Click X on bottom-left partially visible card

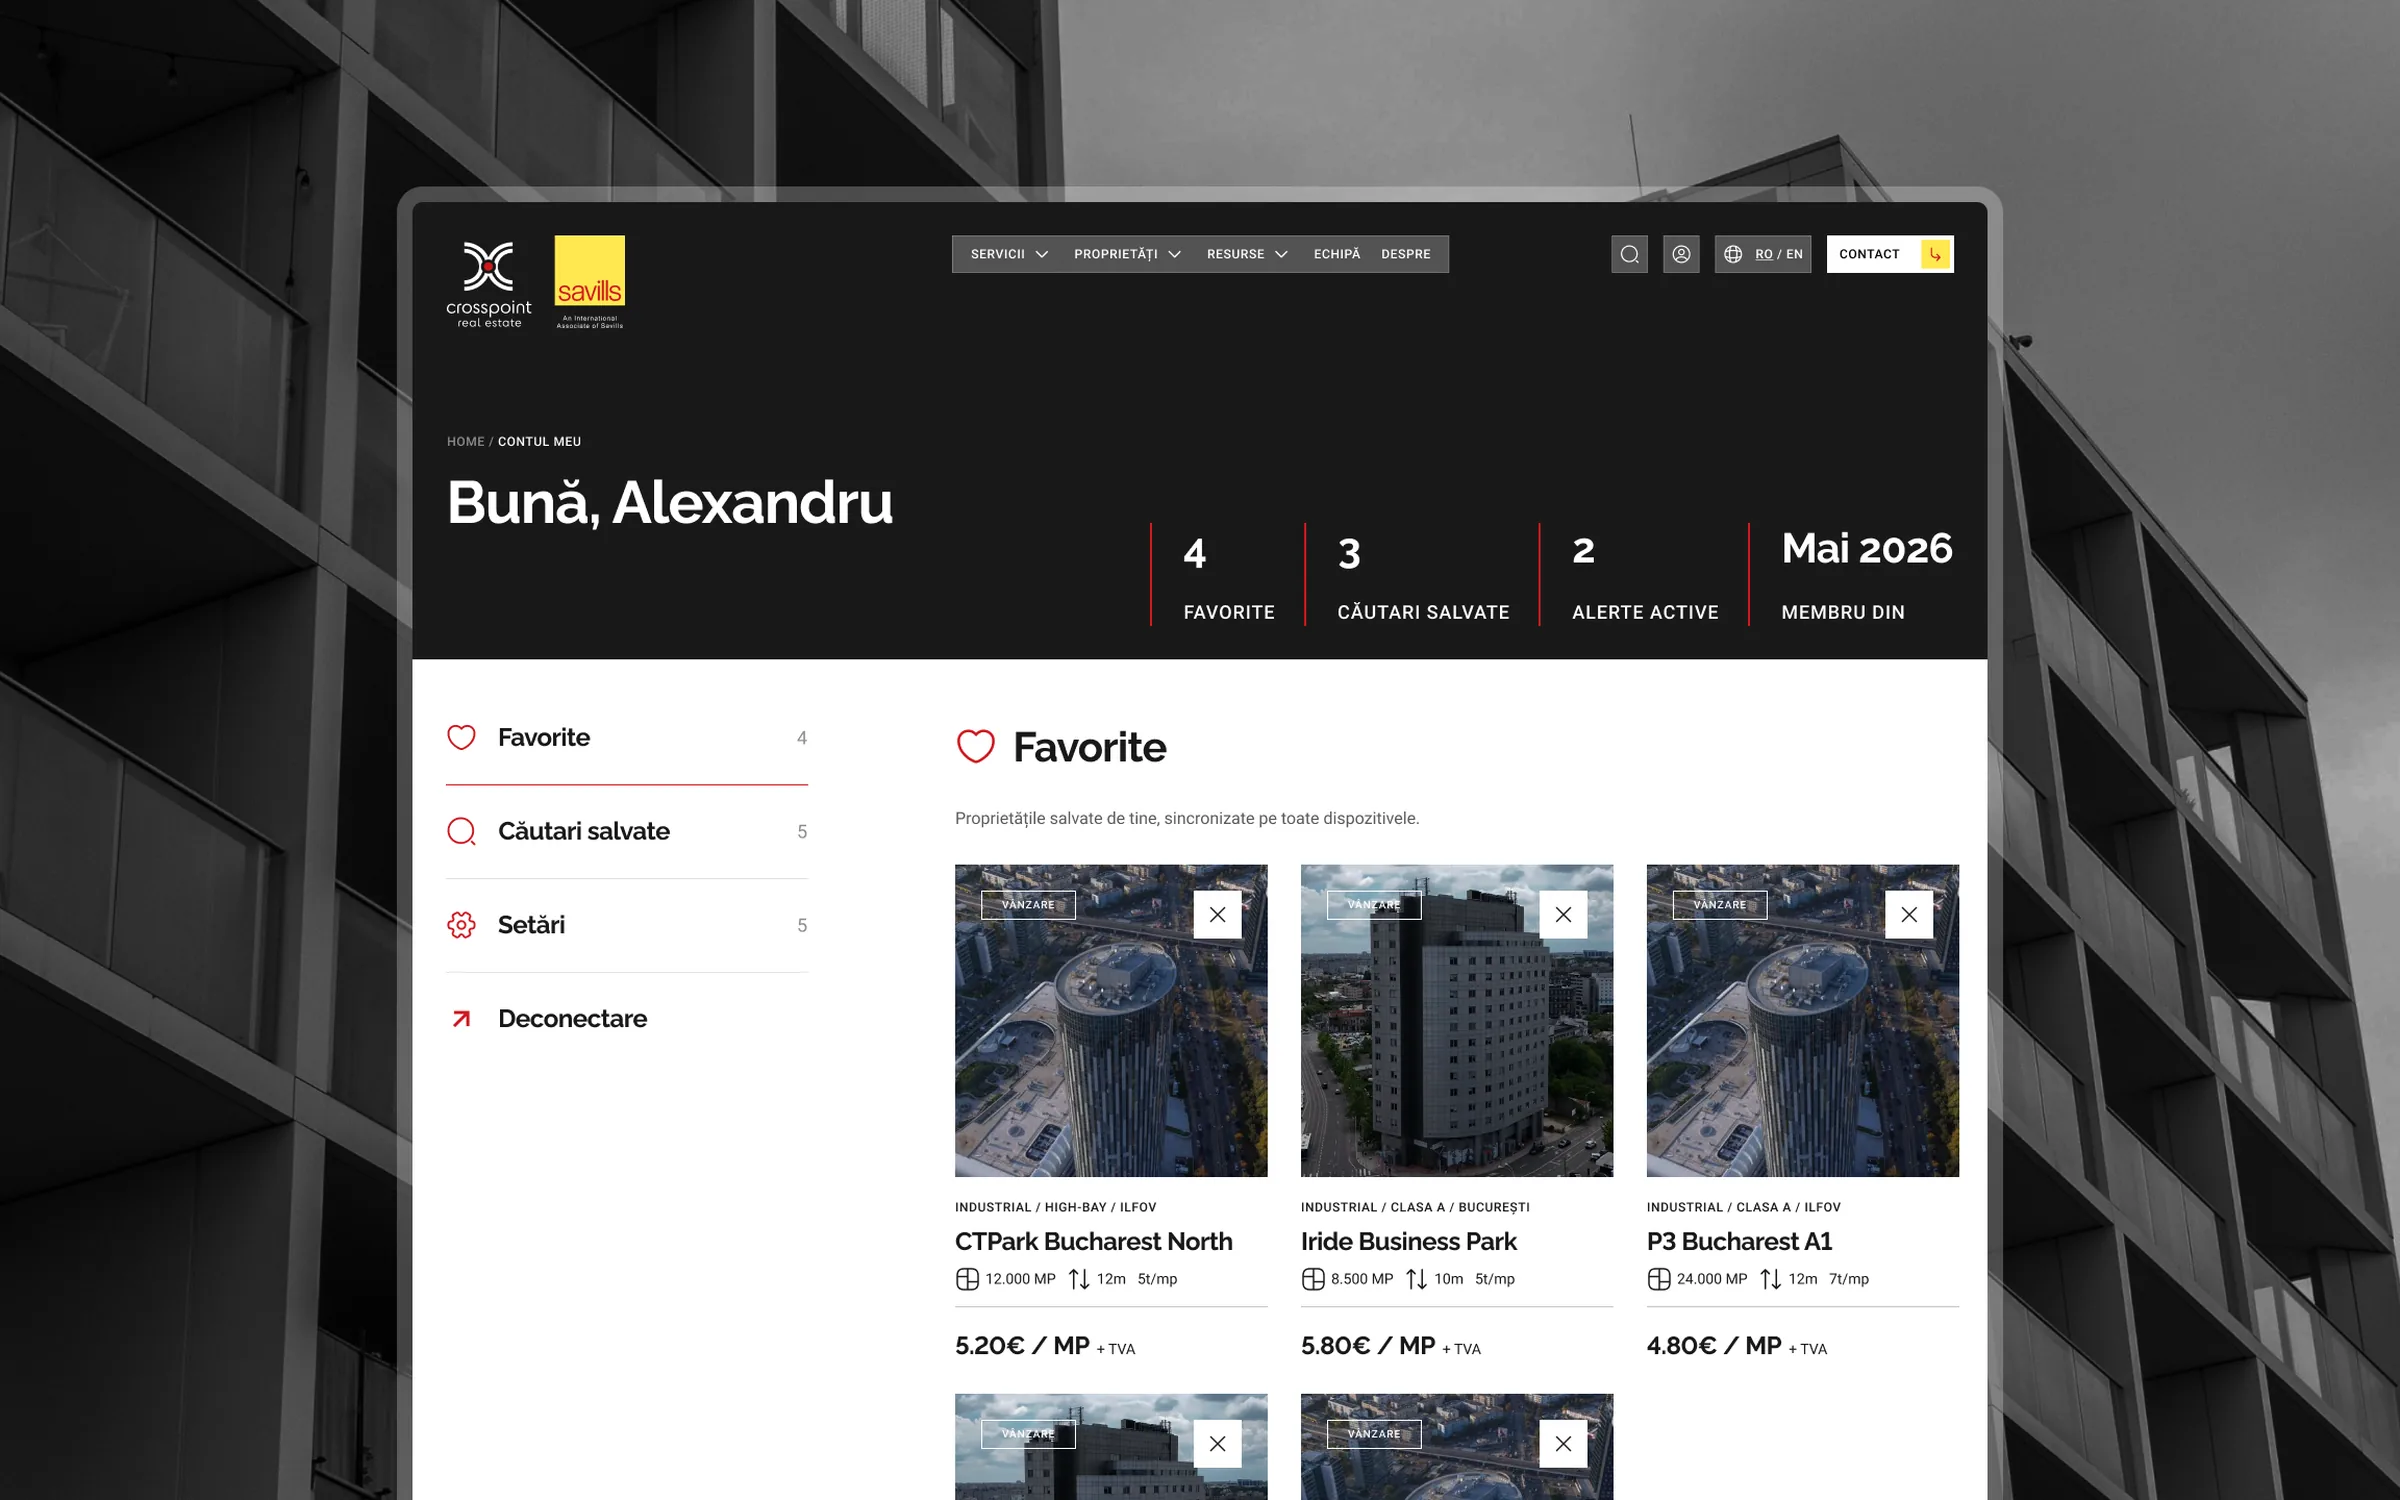pyautogui.click(x=1217, y=1443)
